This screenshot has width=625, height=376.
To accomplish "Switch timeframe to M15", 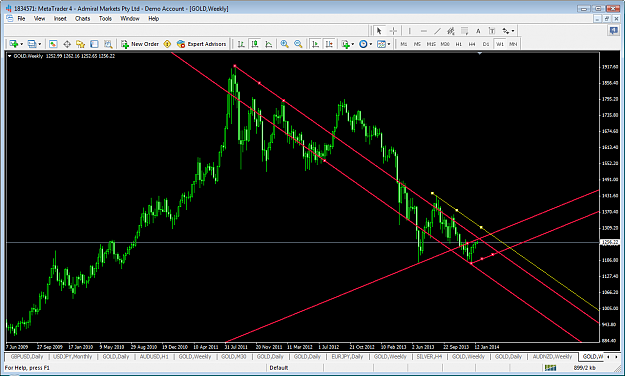I will tap(431, 44).
